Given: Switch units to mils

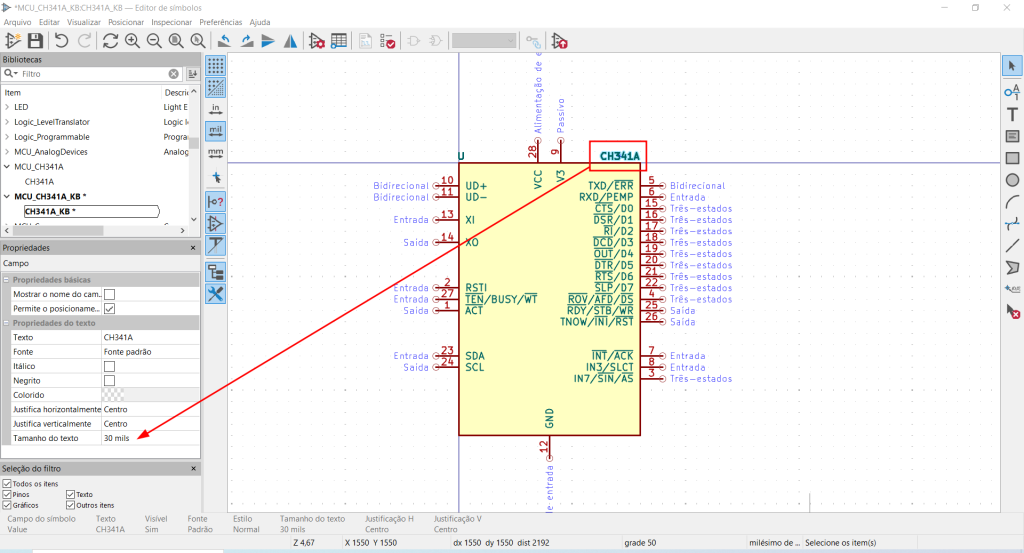Looking at the screenshot, I should click(x=216, y=131).
